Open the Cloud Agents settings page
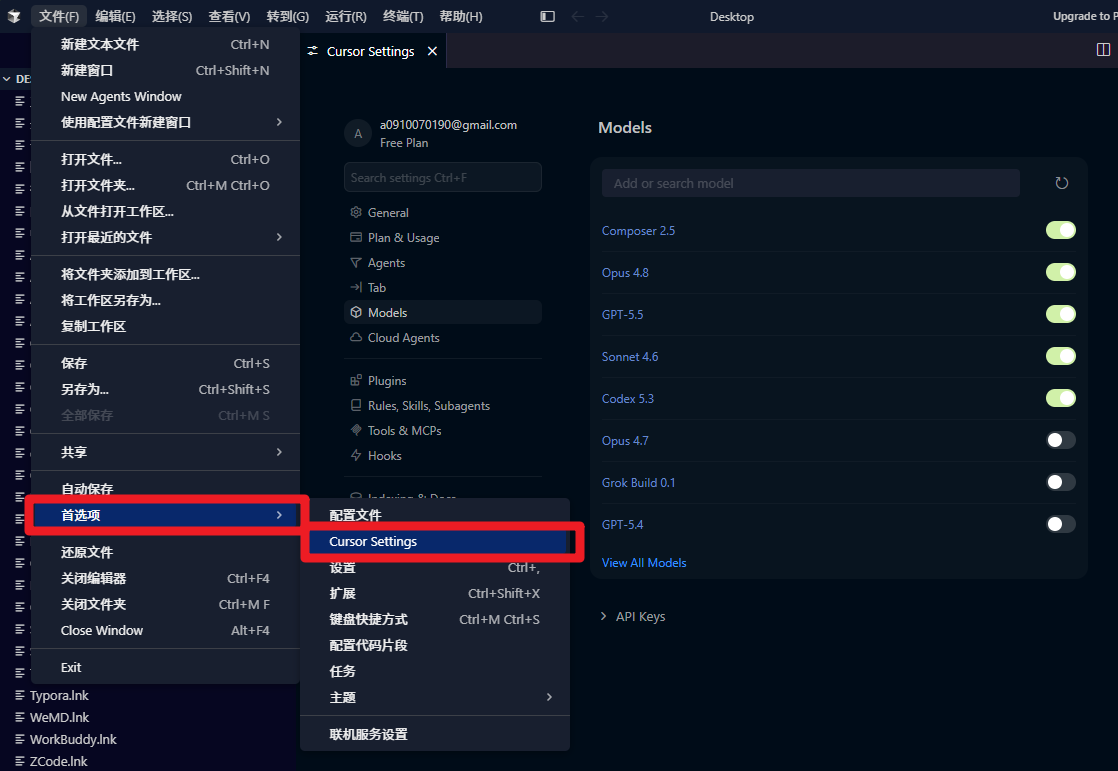This screenshot has width=1118, height=771. pos(442,337)
